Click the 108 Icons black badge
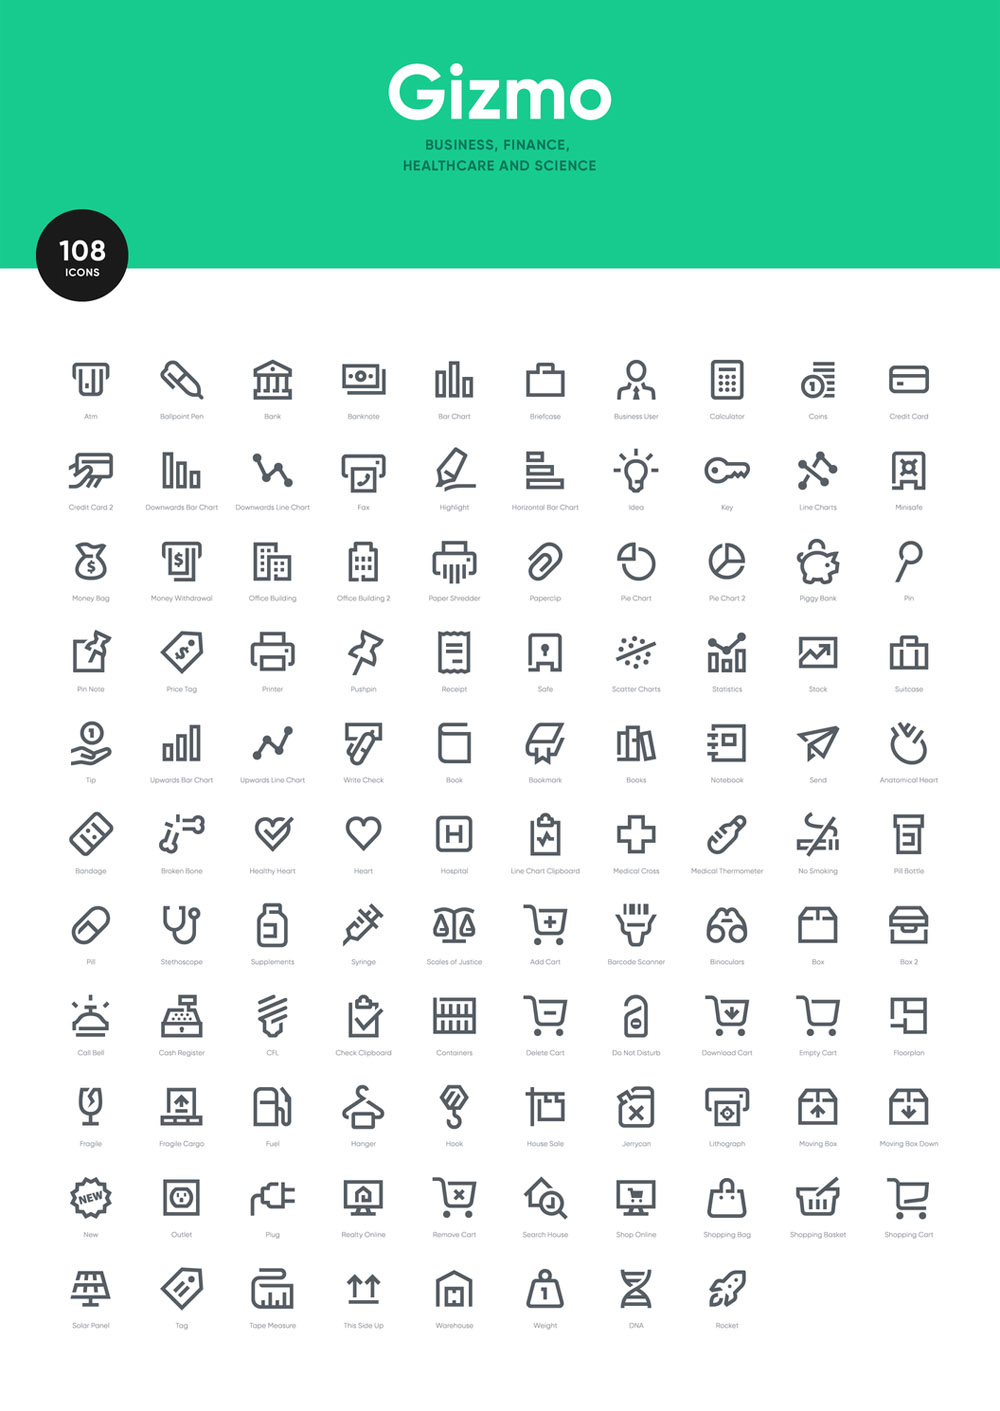 point(82,255)
